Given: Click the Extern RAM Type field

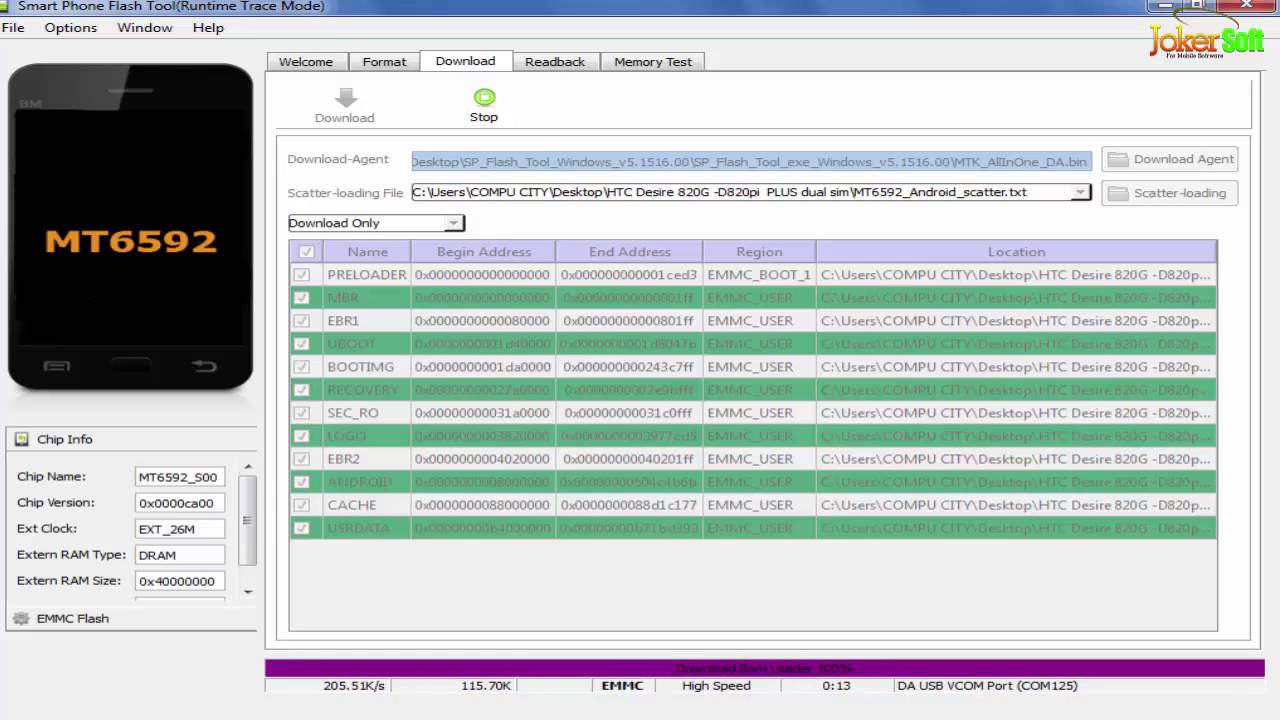Looking at the screenshot, I should [x=180, y=555].
